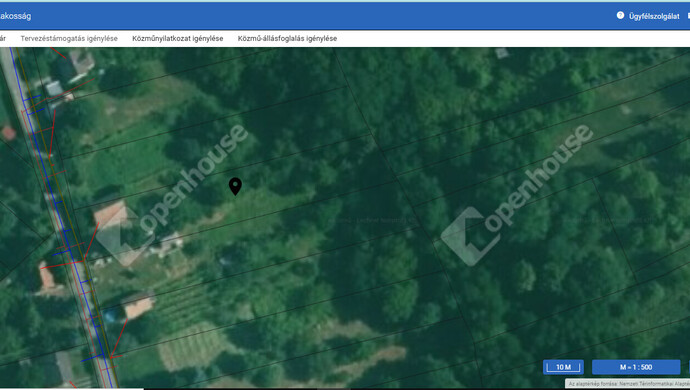
Task: Select the black location pin on map
Action: 235,186
